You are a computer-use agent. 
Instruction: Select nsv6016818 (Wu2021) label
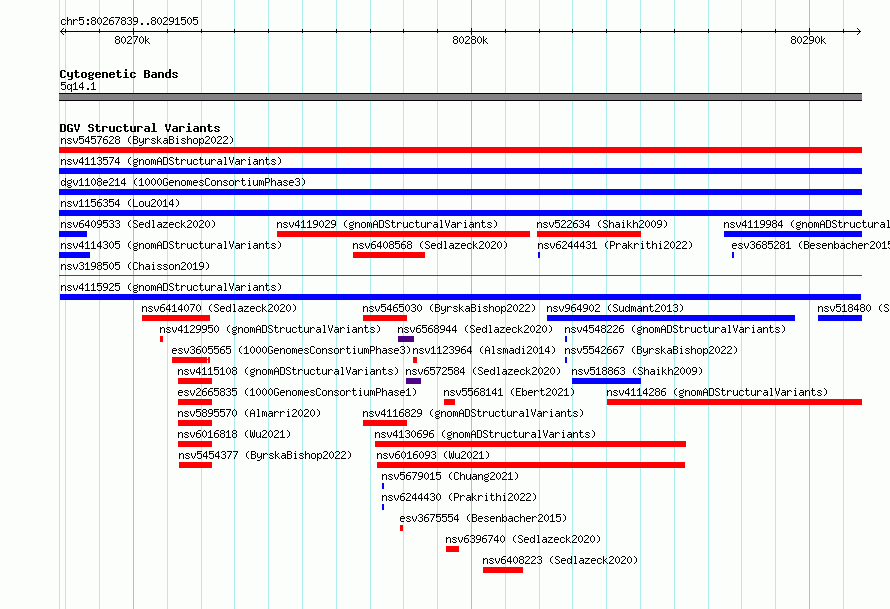pos(234,434)
